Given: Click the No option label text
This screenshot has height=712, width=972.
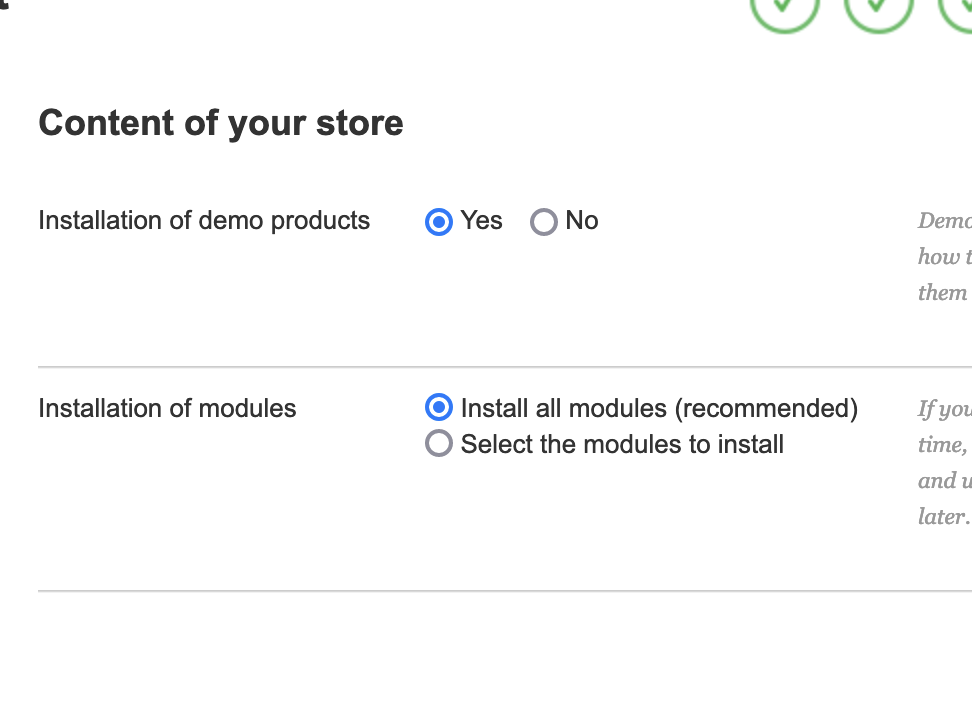Looking at the screenshot, I should click(582, 221).
